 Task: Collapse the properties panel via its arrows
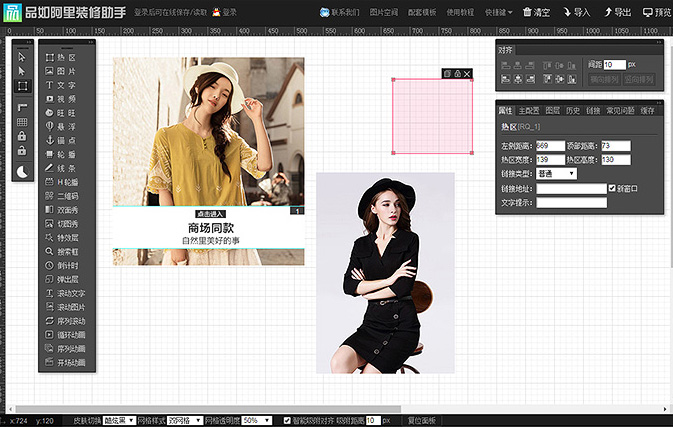pos(659,103)
